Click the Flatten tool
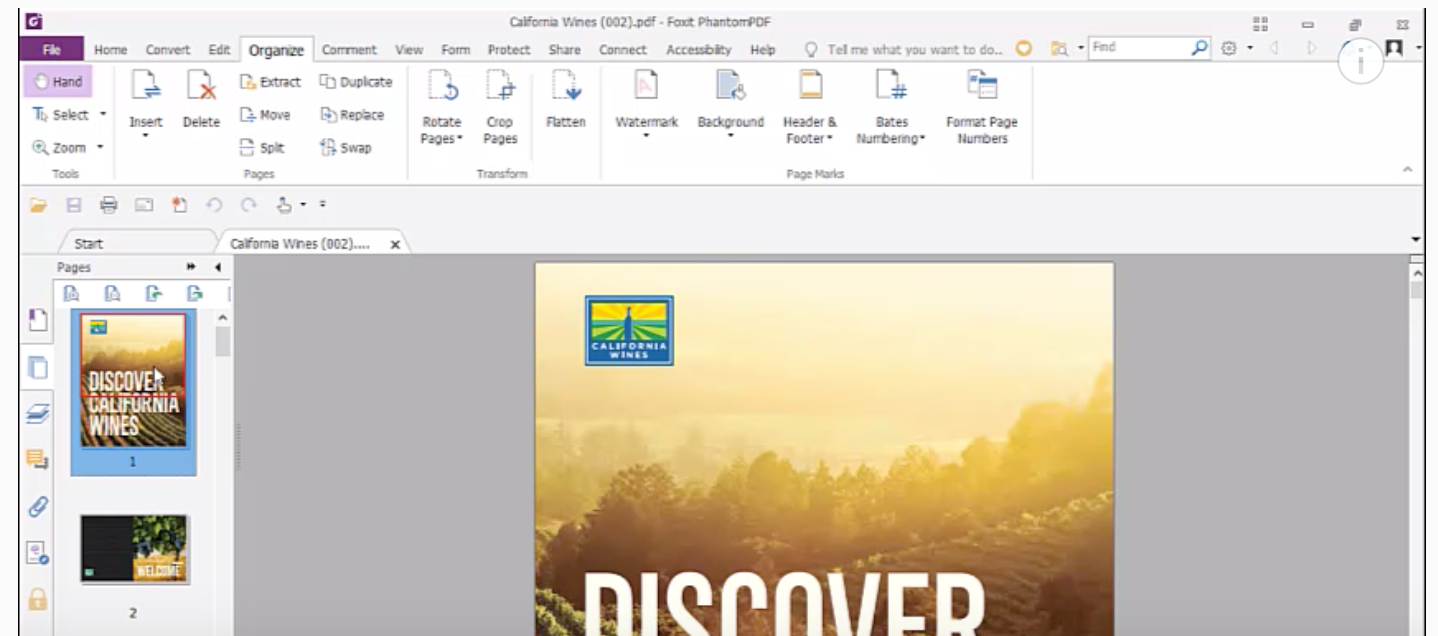 (566, 100)
